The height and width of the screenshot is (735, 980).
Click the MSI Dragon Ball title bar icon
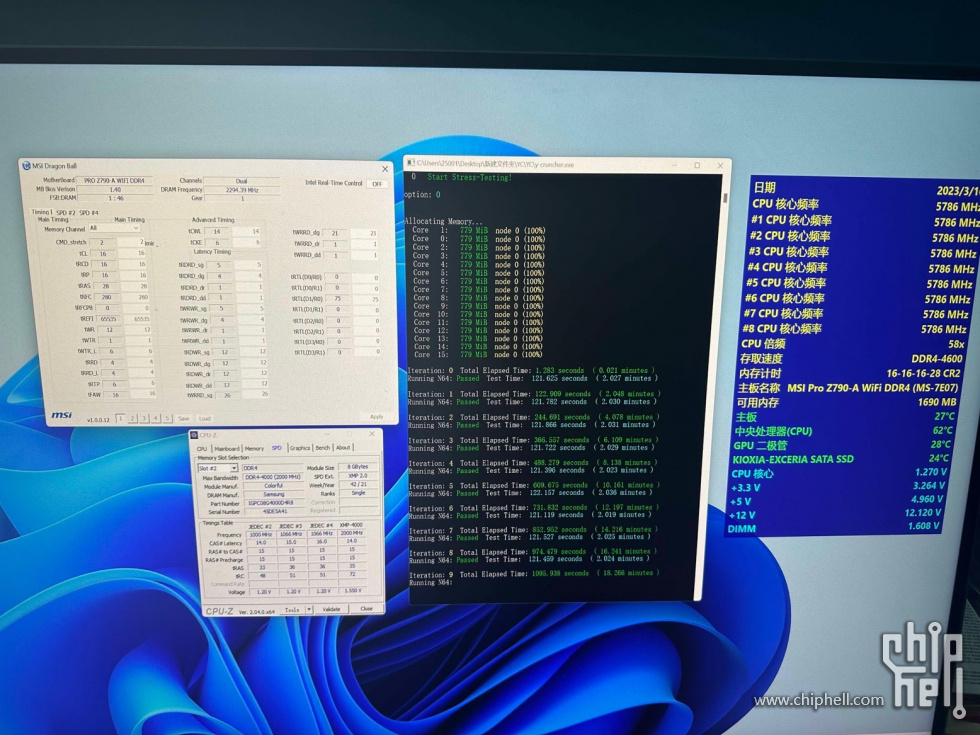pyautogui.click(x=26, y=166)
